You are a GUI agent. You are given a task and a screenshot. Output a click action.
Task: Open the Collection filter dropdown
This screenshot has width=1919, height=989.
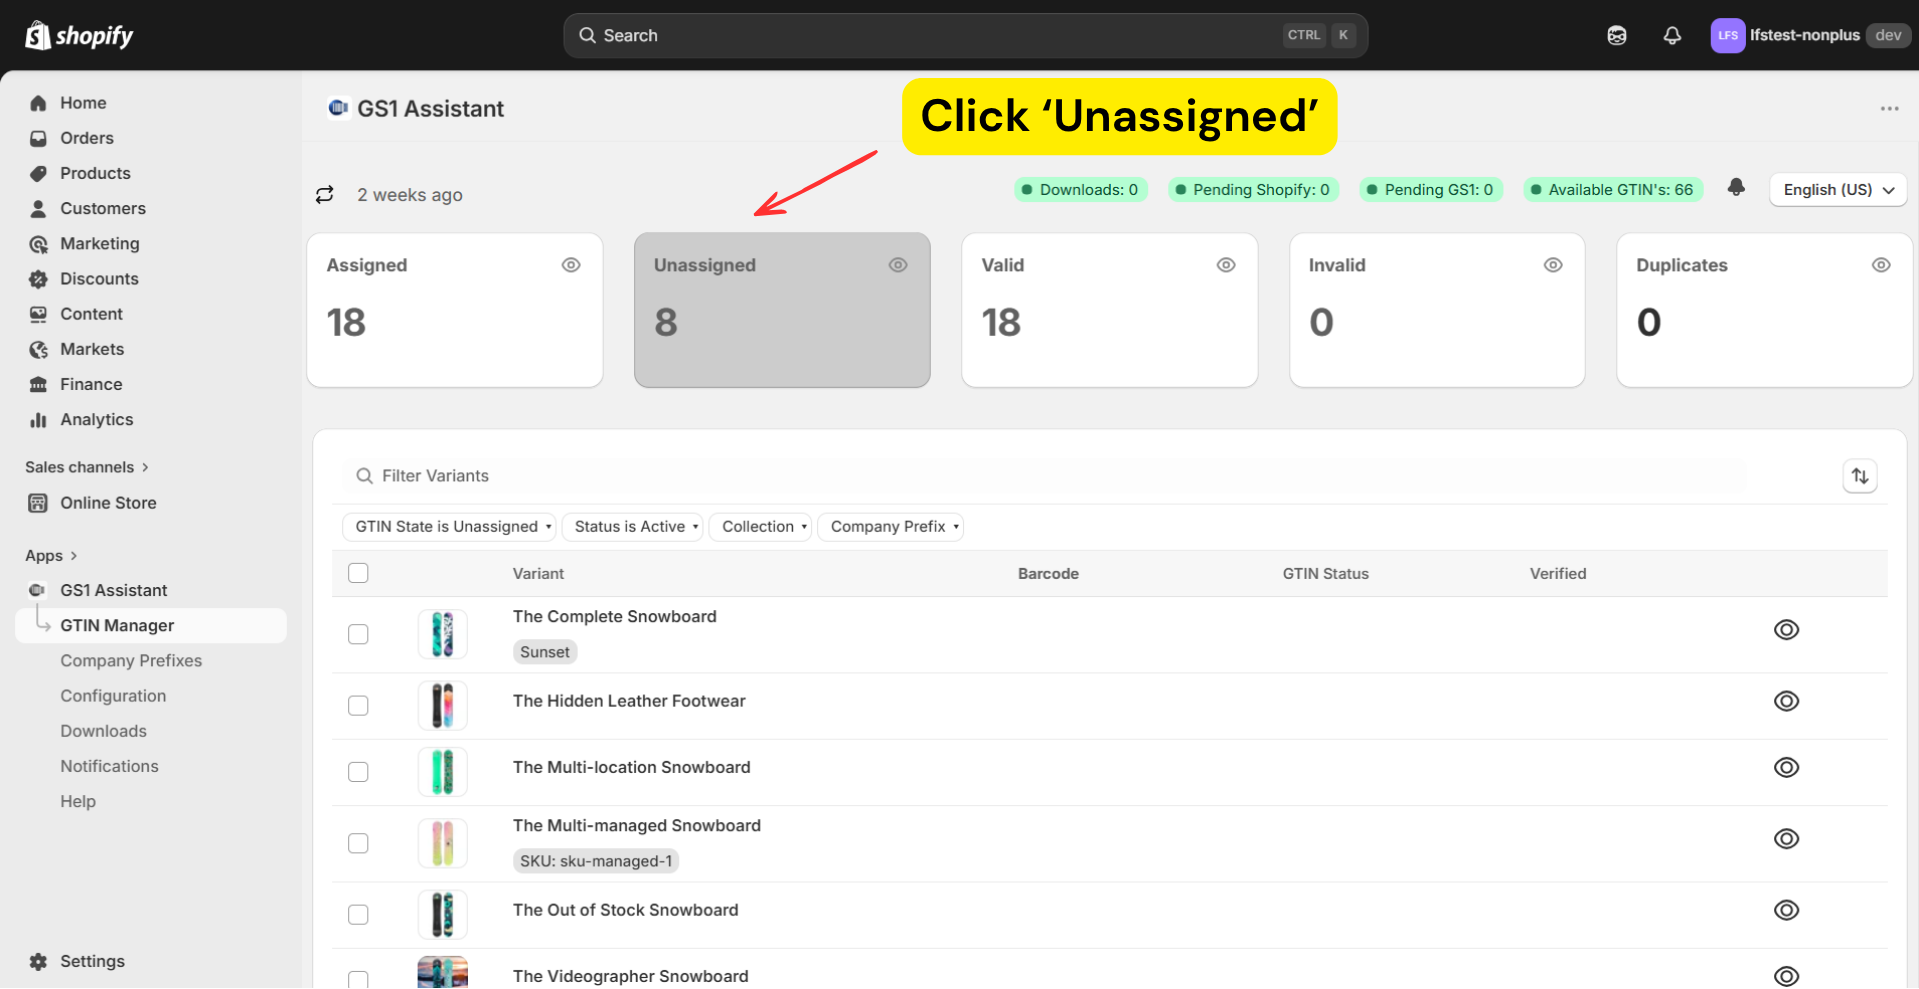coord(760,527)
